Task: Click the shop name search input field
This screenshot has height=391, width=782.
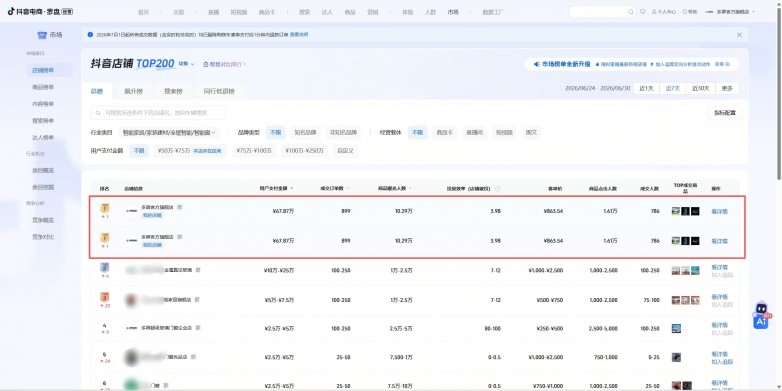Action: [158, 113]
